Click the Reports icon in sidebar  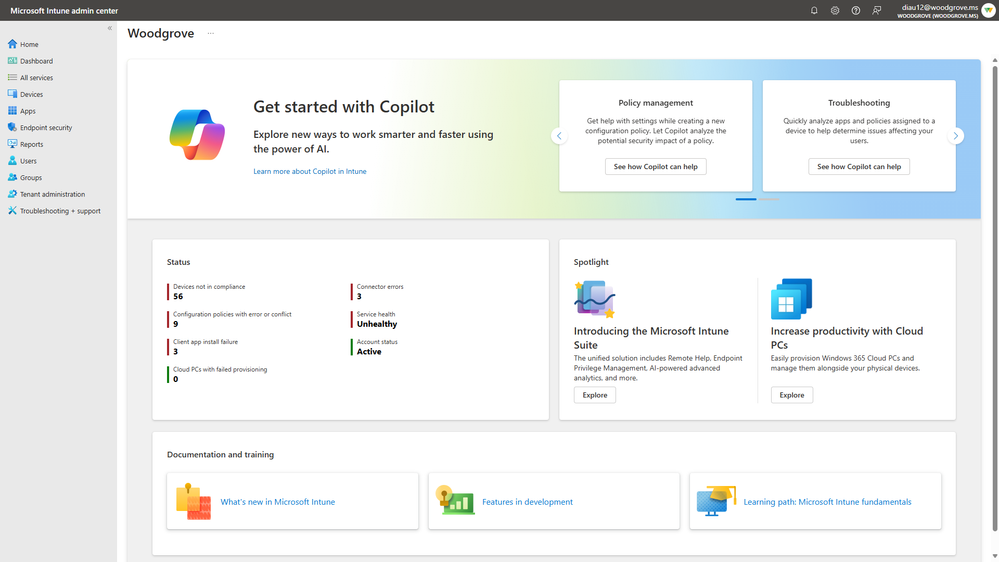tap(12, 144)
